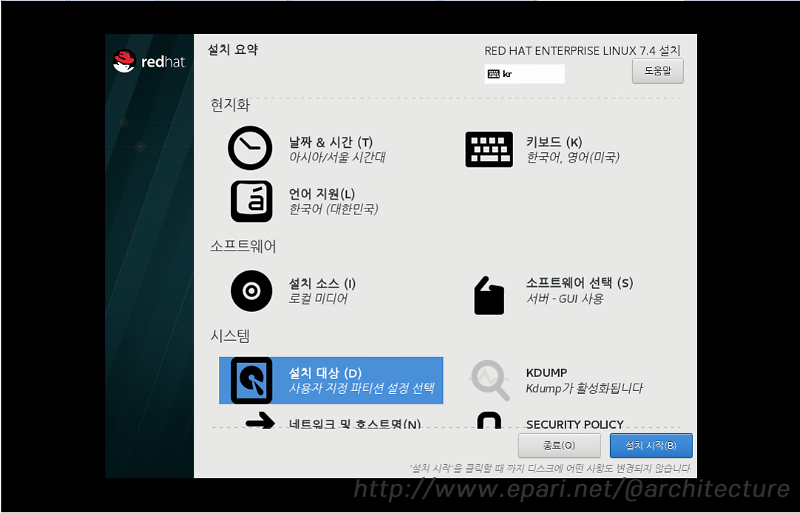Click the 한국어, 영어(미국) subtitle
The image size is (800, 513).
click(572, 157)
